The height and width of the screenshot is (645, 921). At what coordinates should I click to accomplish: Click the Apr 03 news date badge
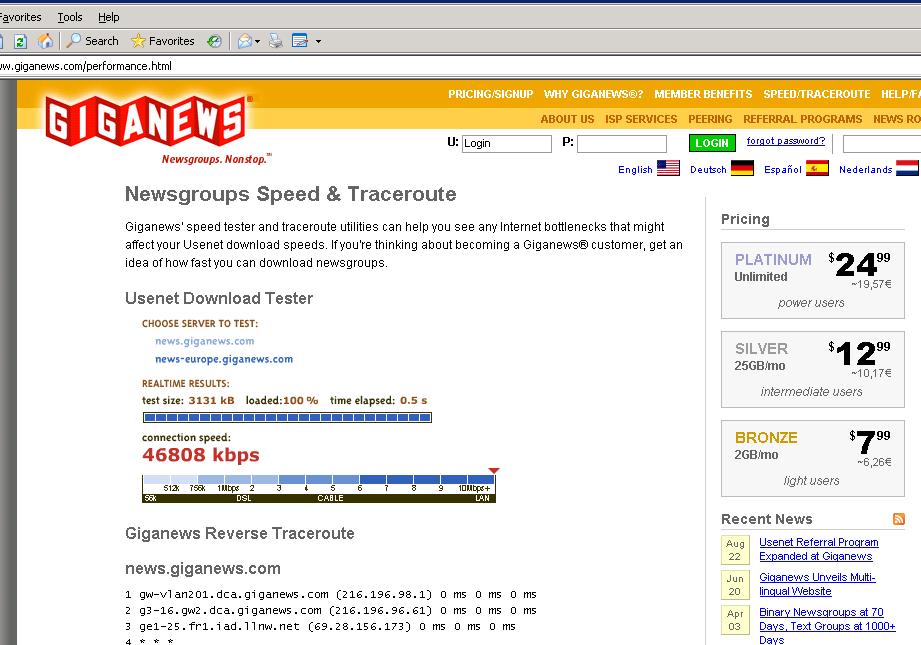[735, 619]
